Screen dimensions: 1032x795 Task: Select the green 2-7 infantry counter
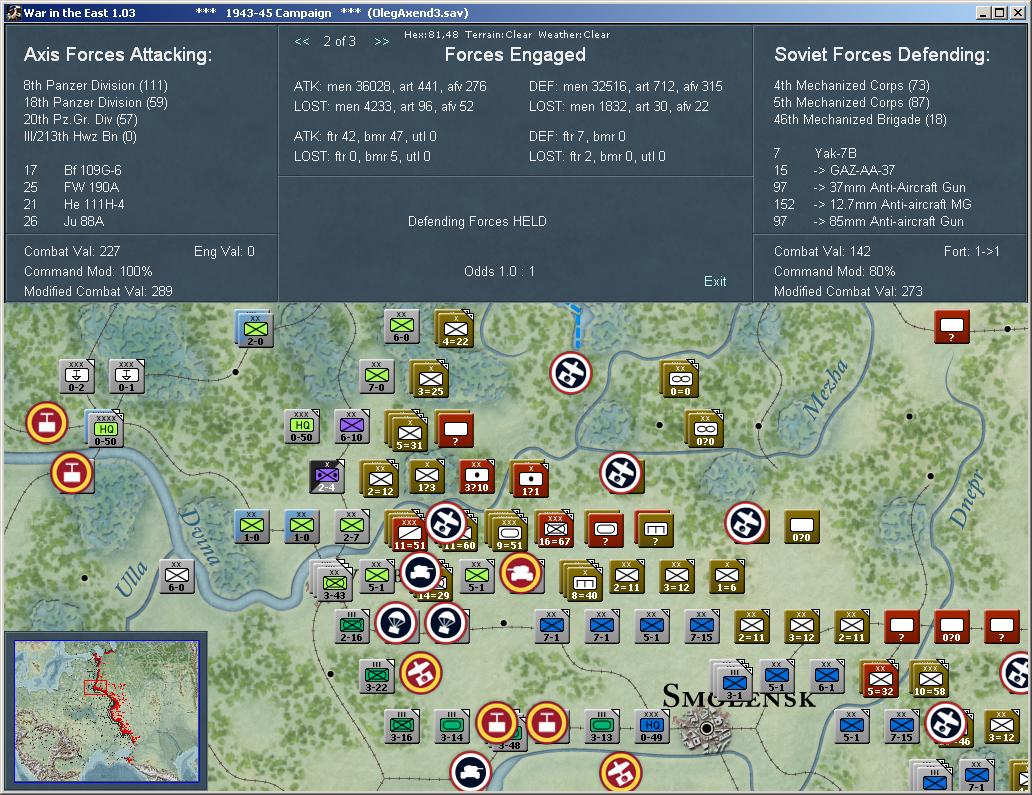coord(351,526)
